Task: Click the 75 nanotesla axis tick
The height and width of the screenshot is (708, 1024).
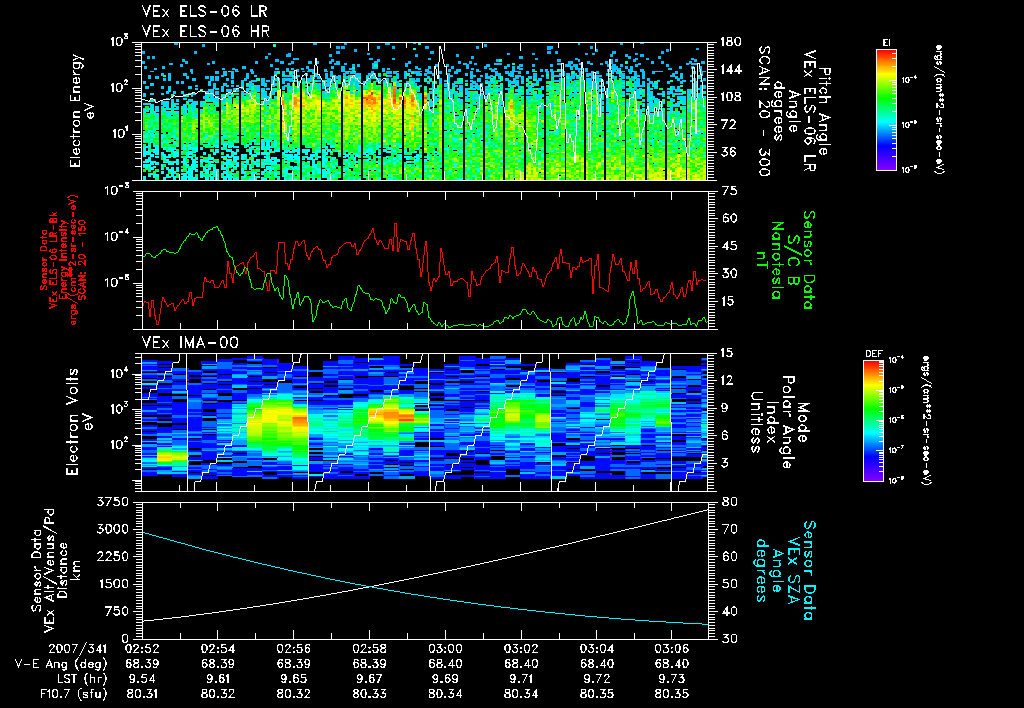Action: coord(729,191)
